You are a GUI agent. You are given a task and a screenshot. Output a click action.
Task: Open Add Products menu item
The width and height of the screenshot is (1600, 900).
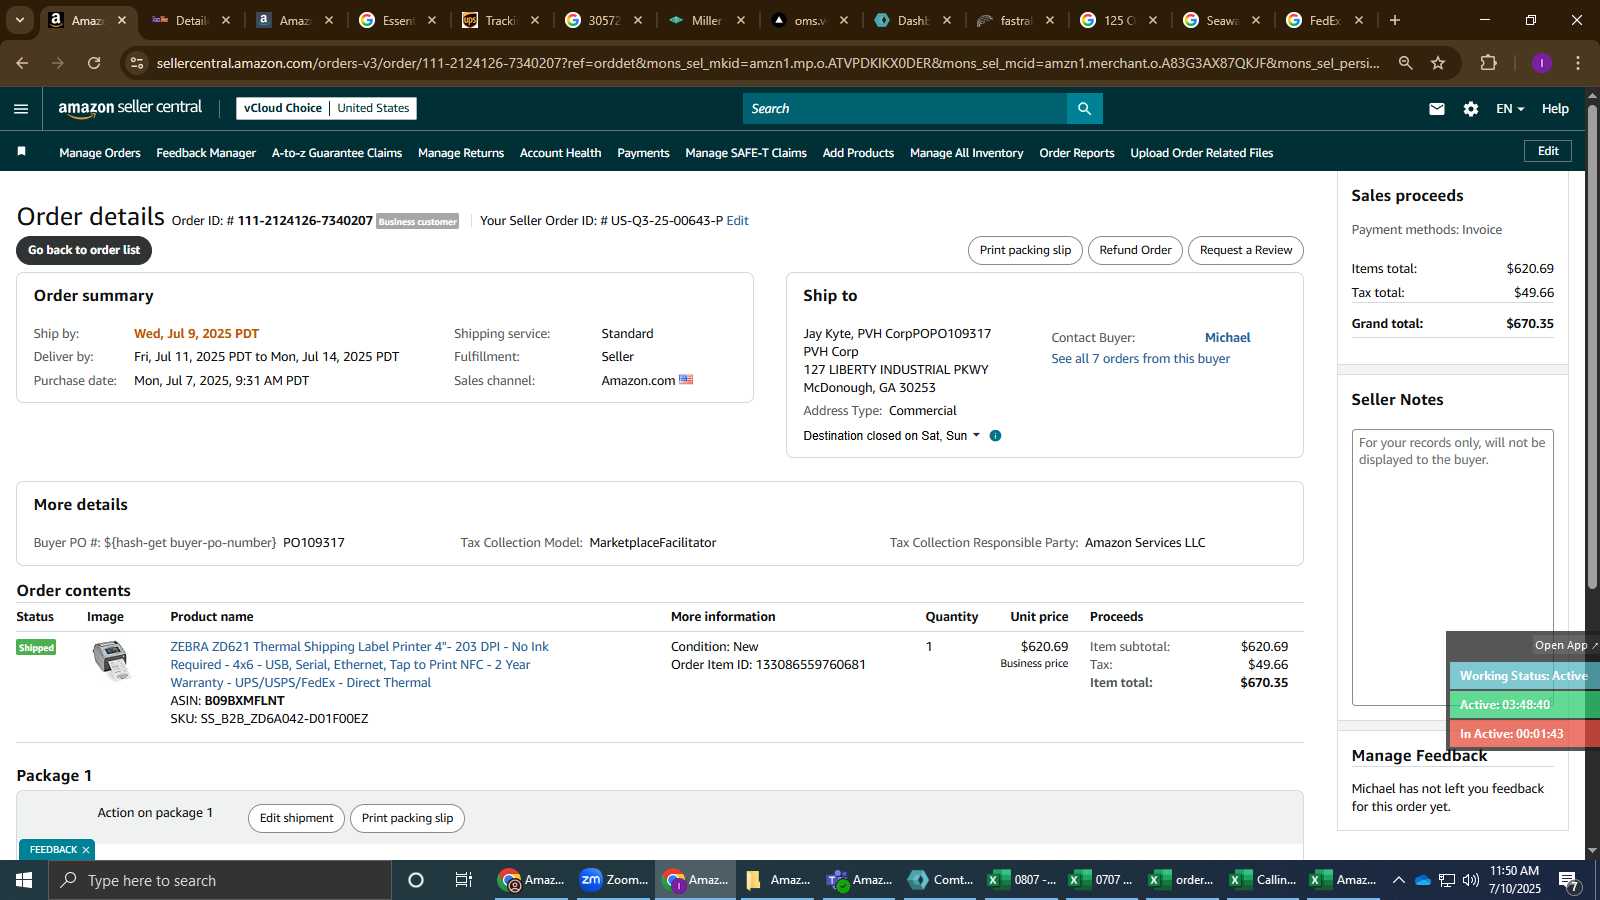point(858,153)
